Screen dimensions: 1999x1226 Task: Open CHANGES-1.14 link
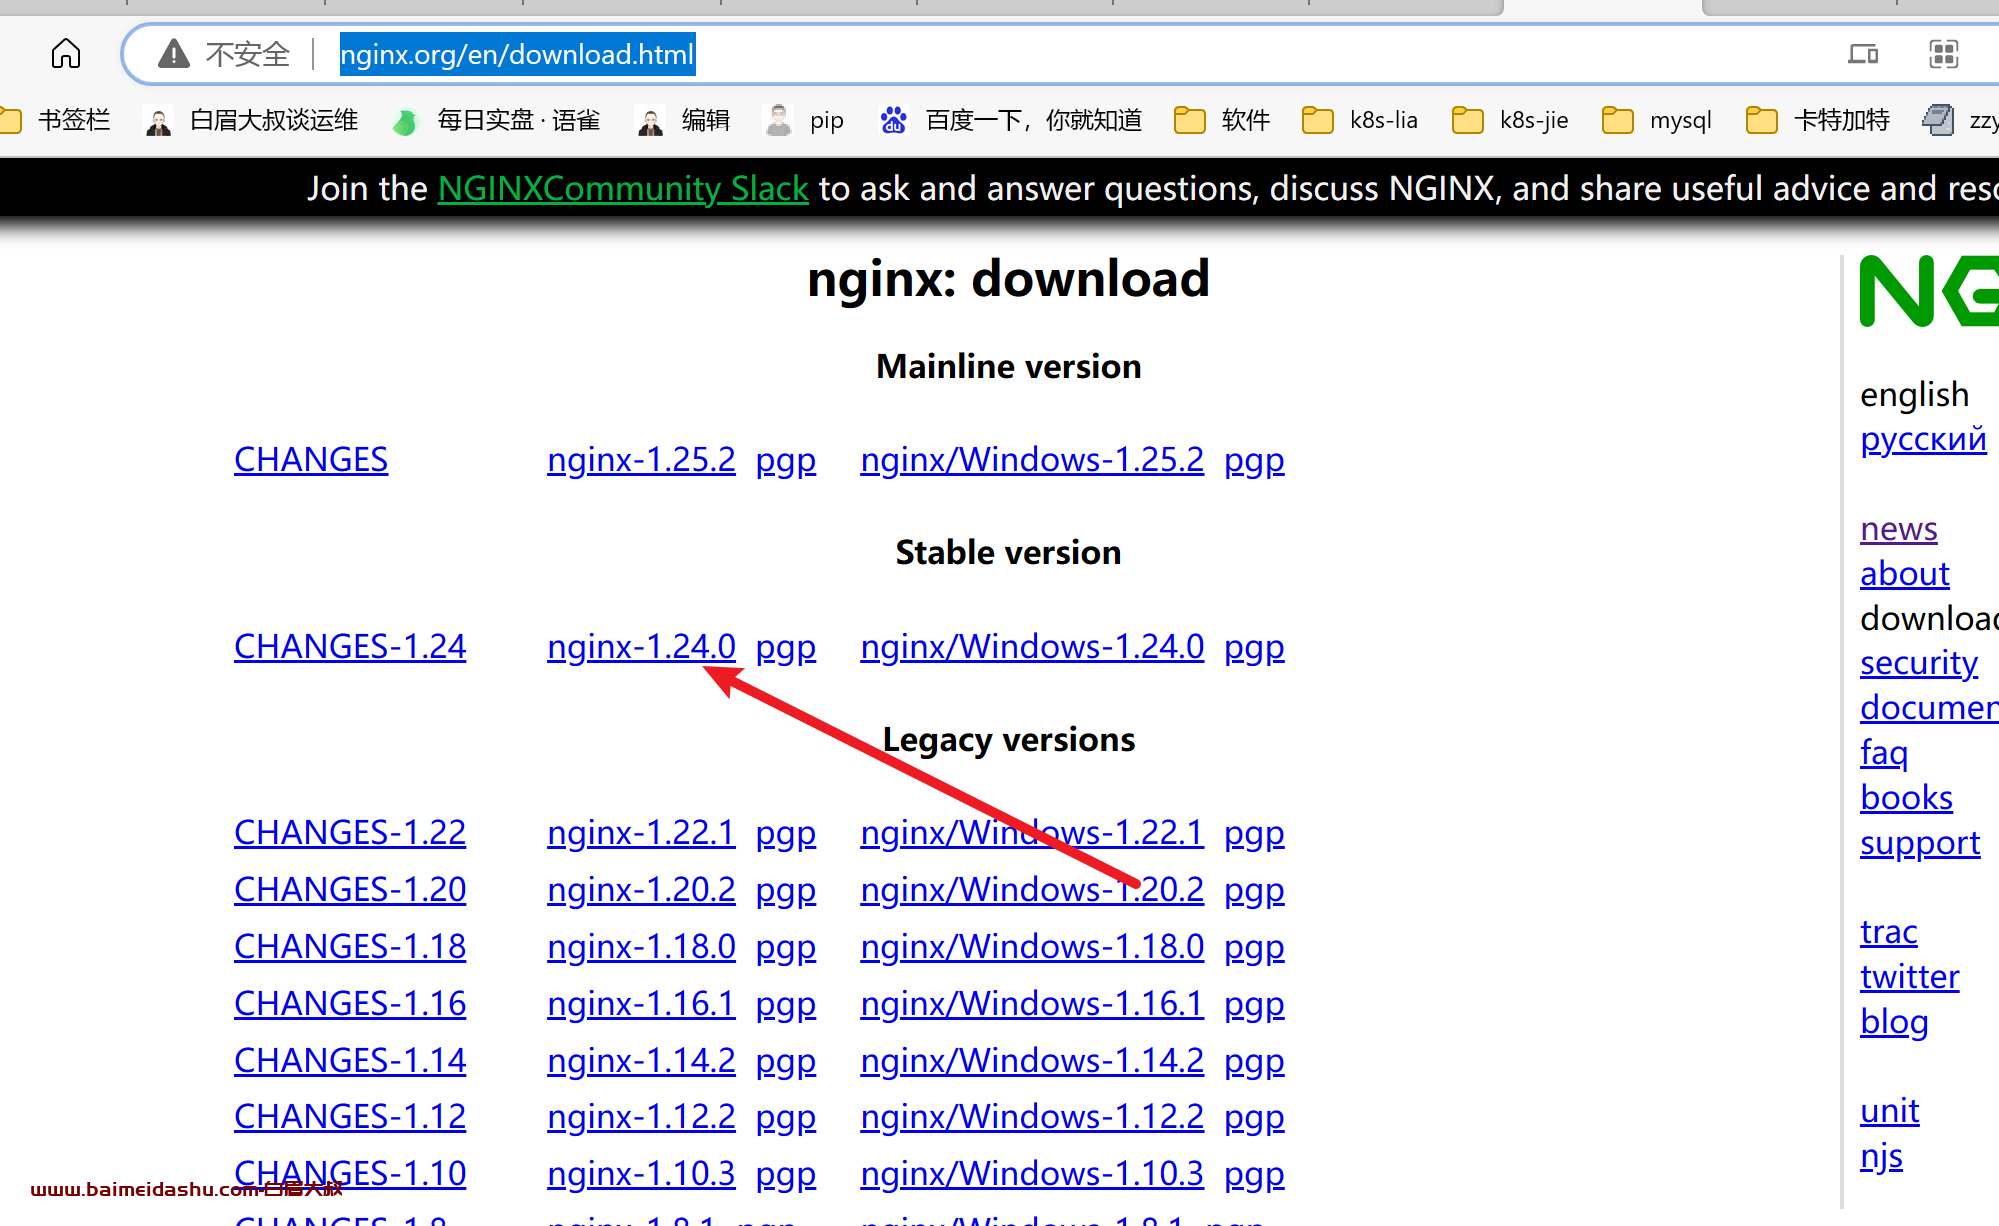point(350,1060)
